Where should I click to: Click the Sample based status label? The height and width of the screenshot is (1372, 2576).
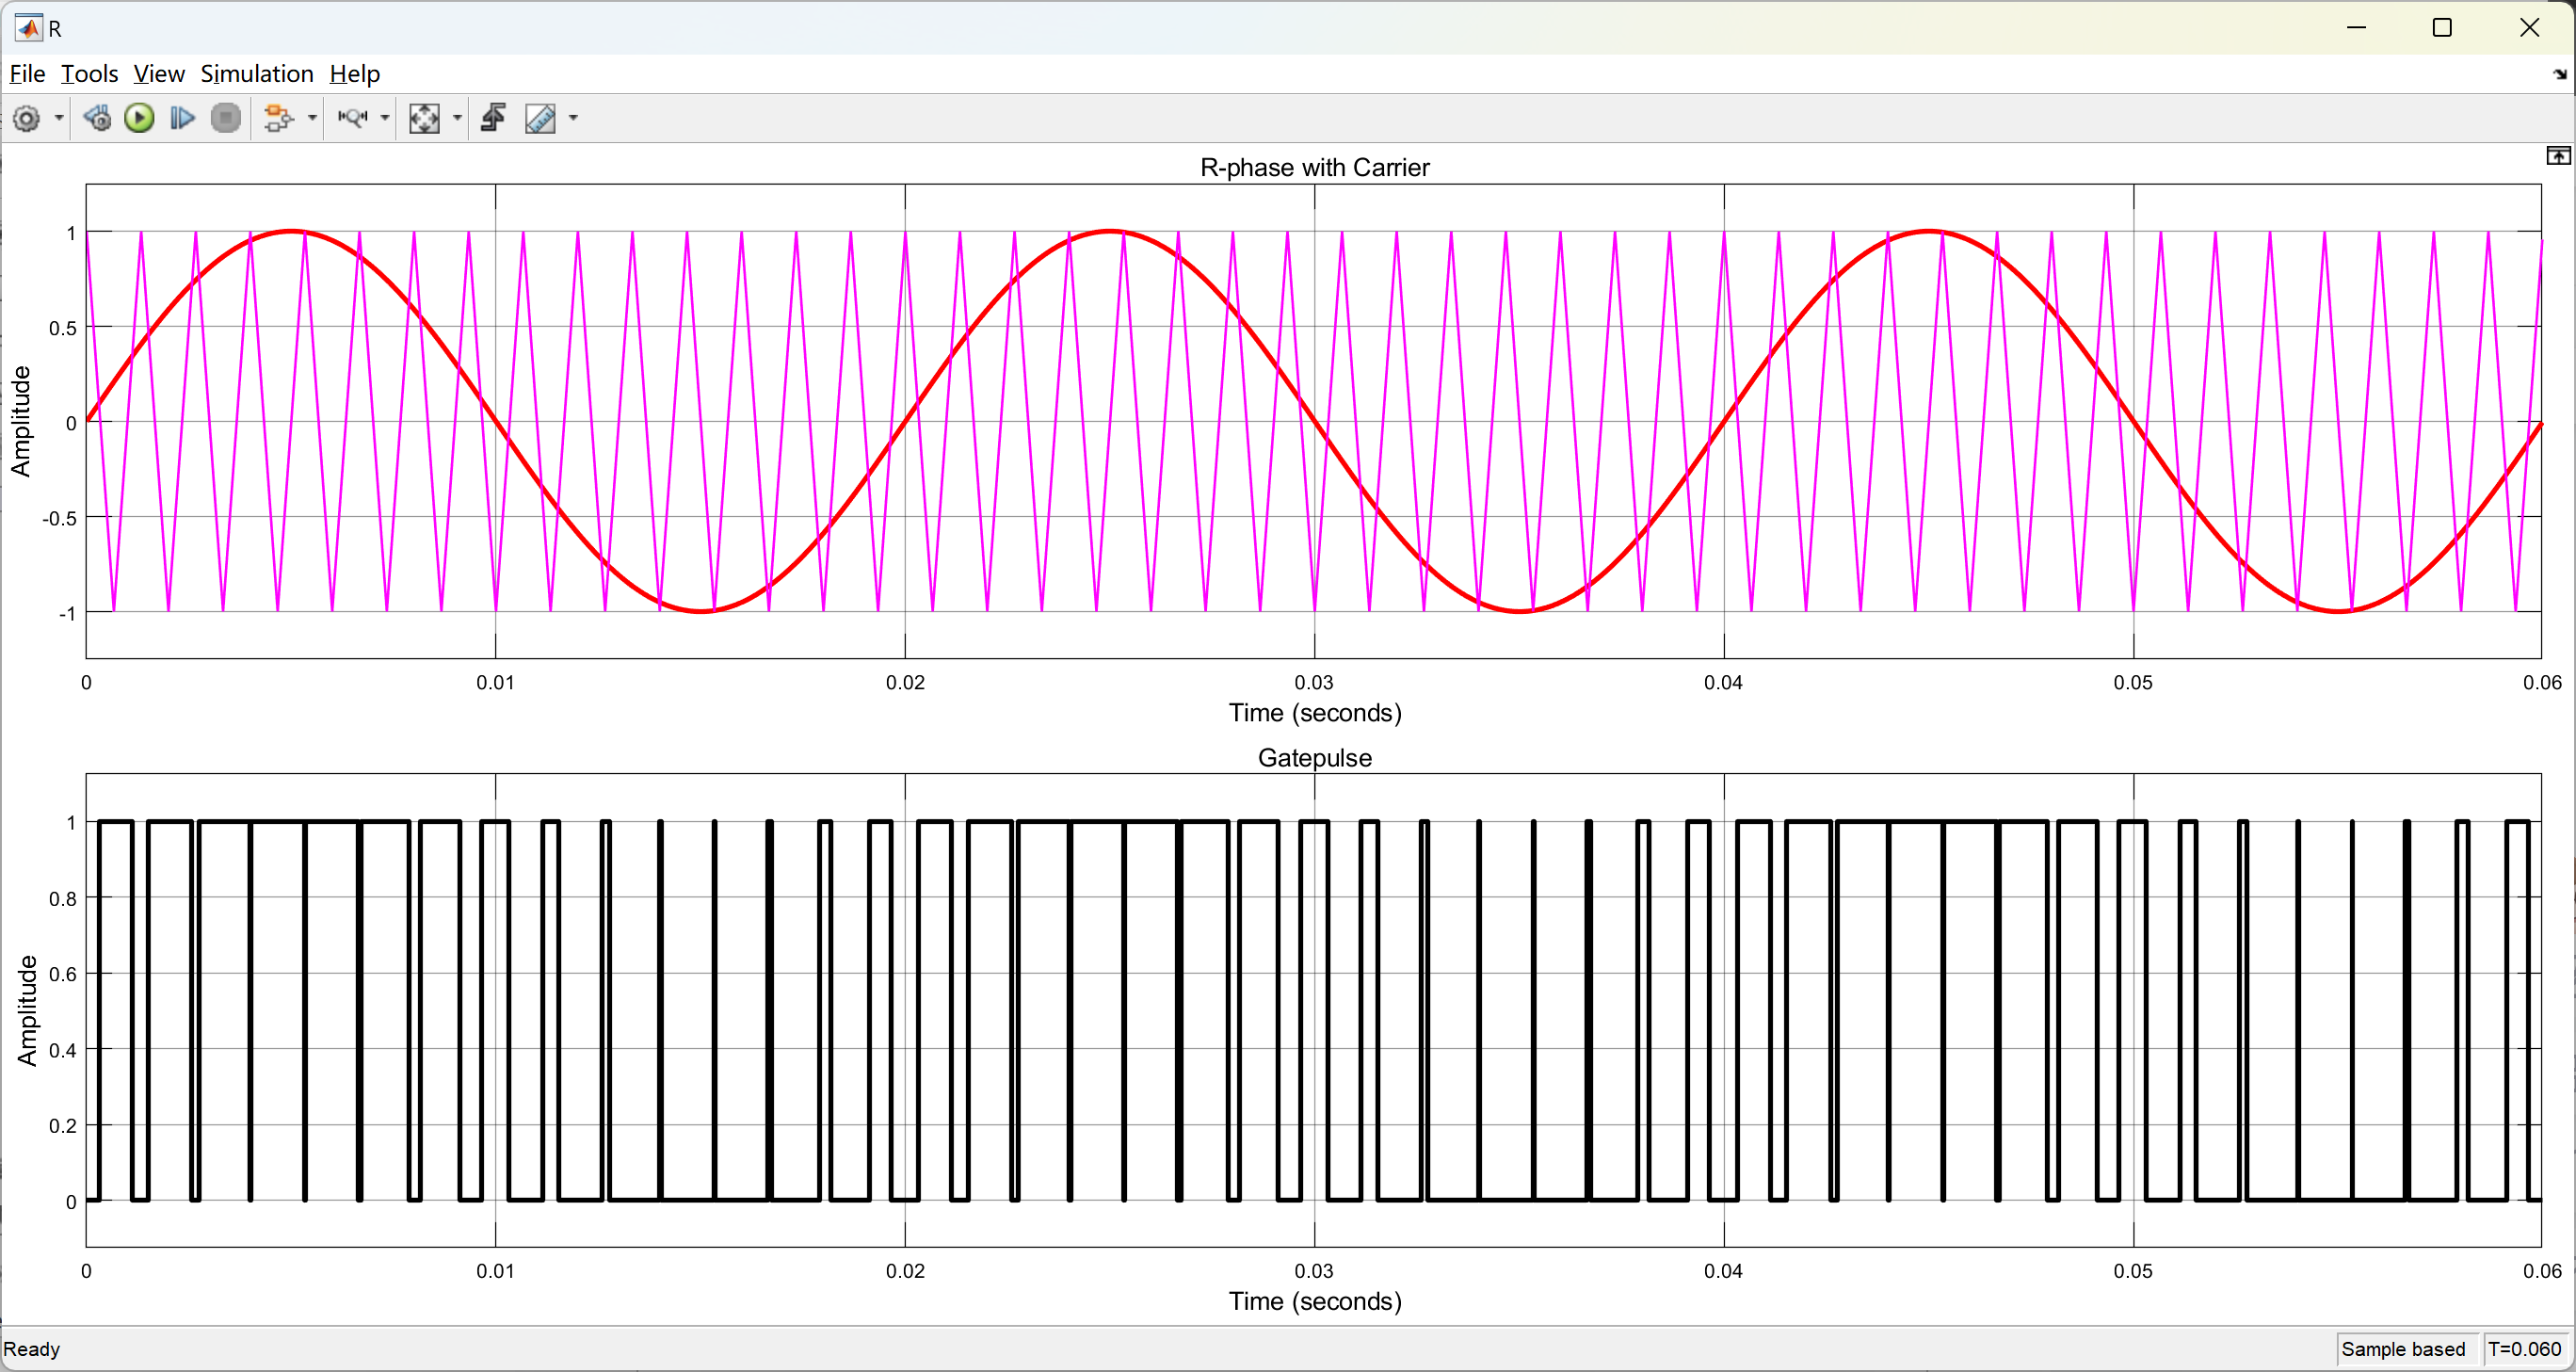tap(2403, 1349)
